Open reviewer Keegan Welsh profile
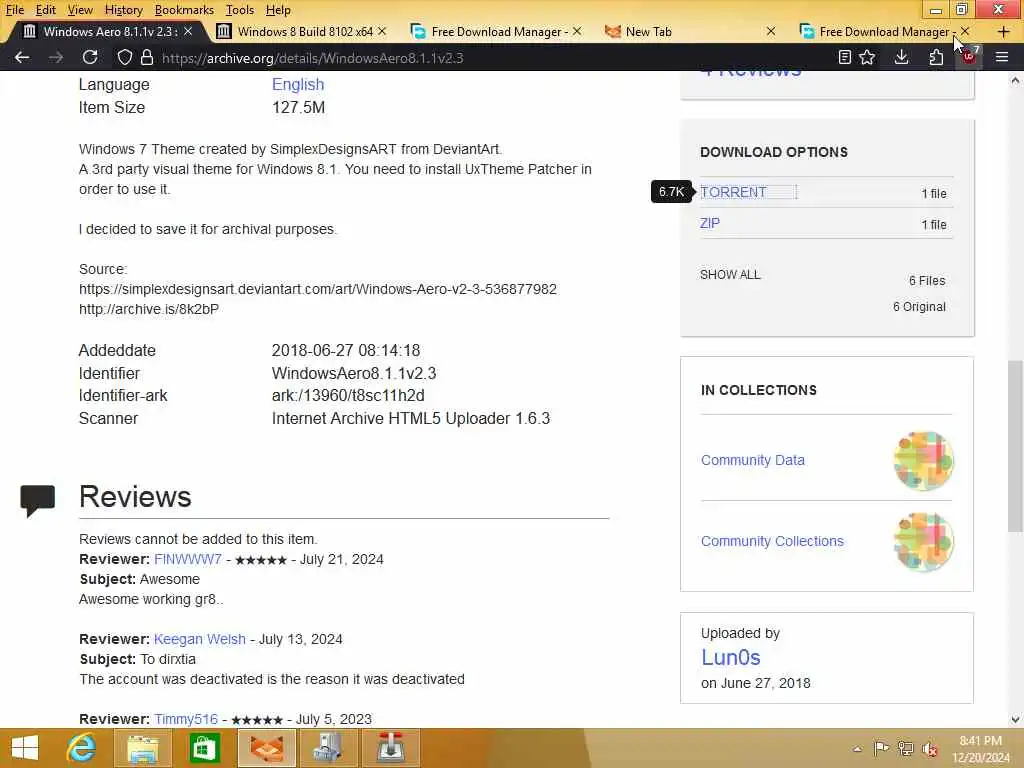 pyautogui.click(x=200, y=639)
